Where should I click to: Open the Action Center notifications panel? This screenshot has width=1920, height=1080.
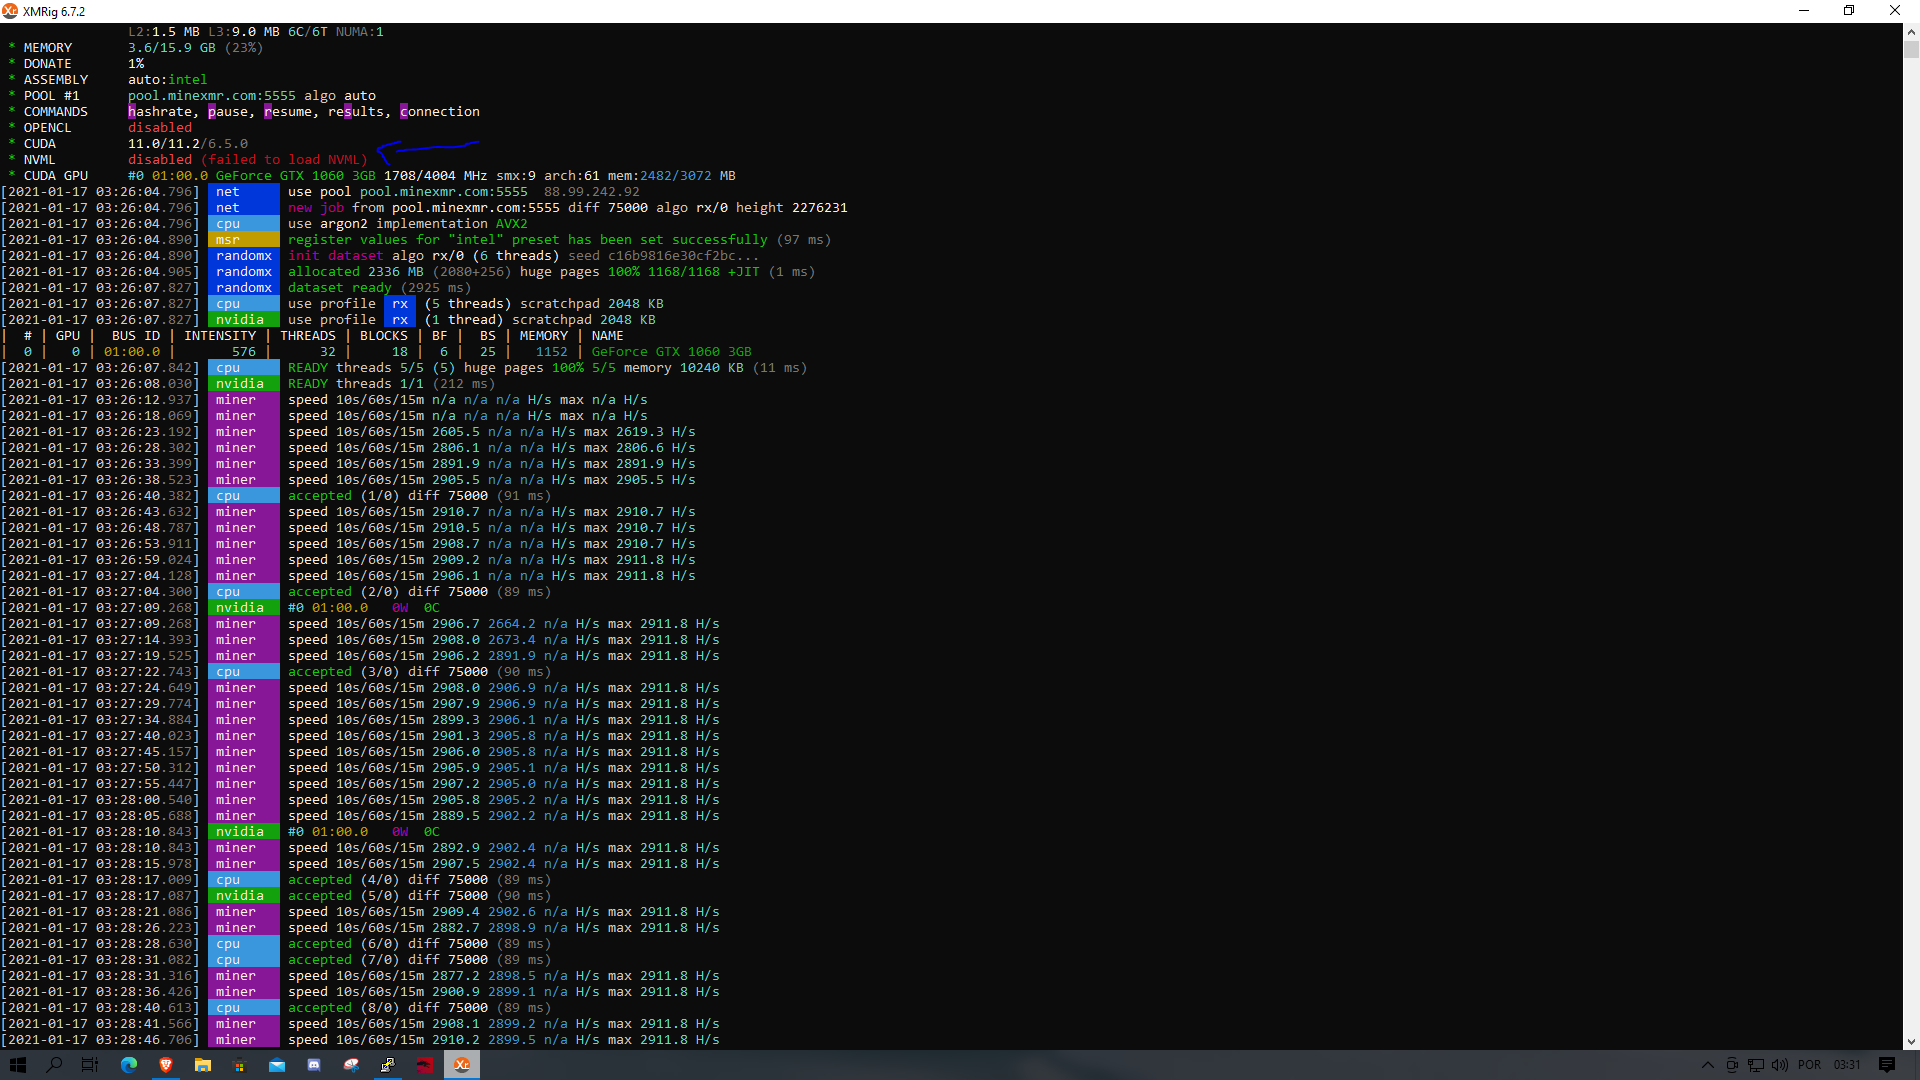point(1888,1064)
